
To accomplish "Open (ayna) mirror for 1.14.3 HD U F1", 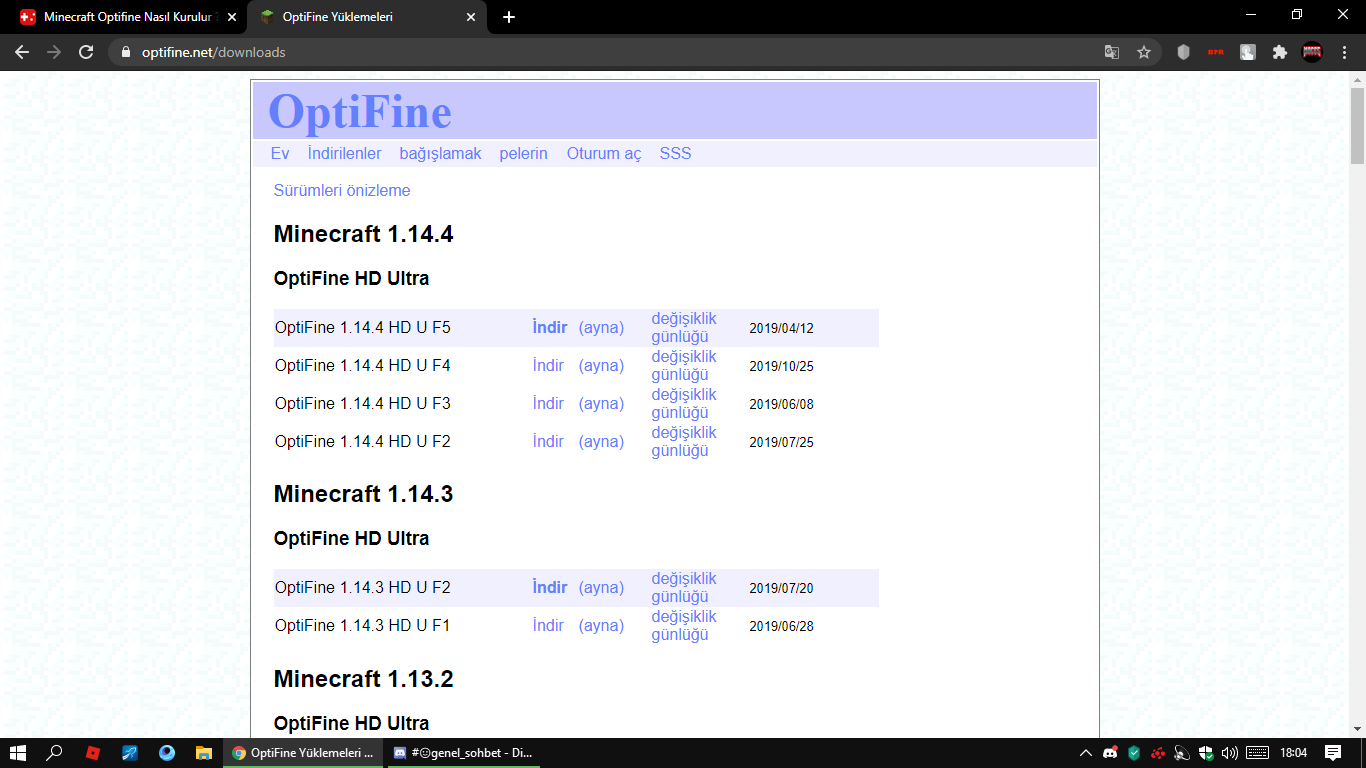I will coord(601,625).
